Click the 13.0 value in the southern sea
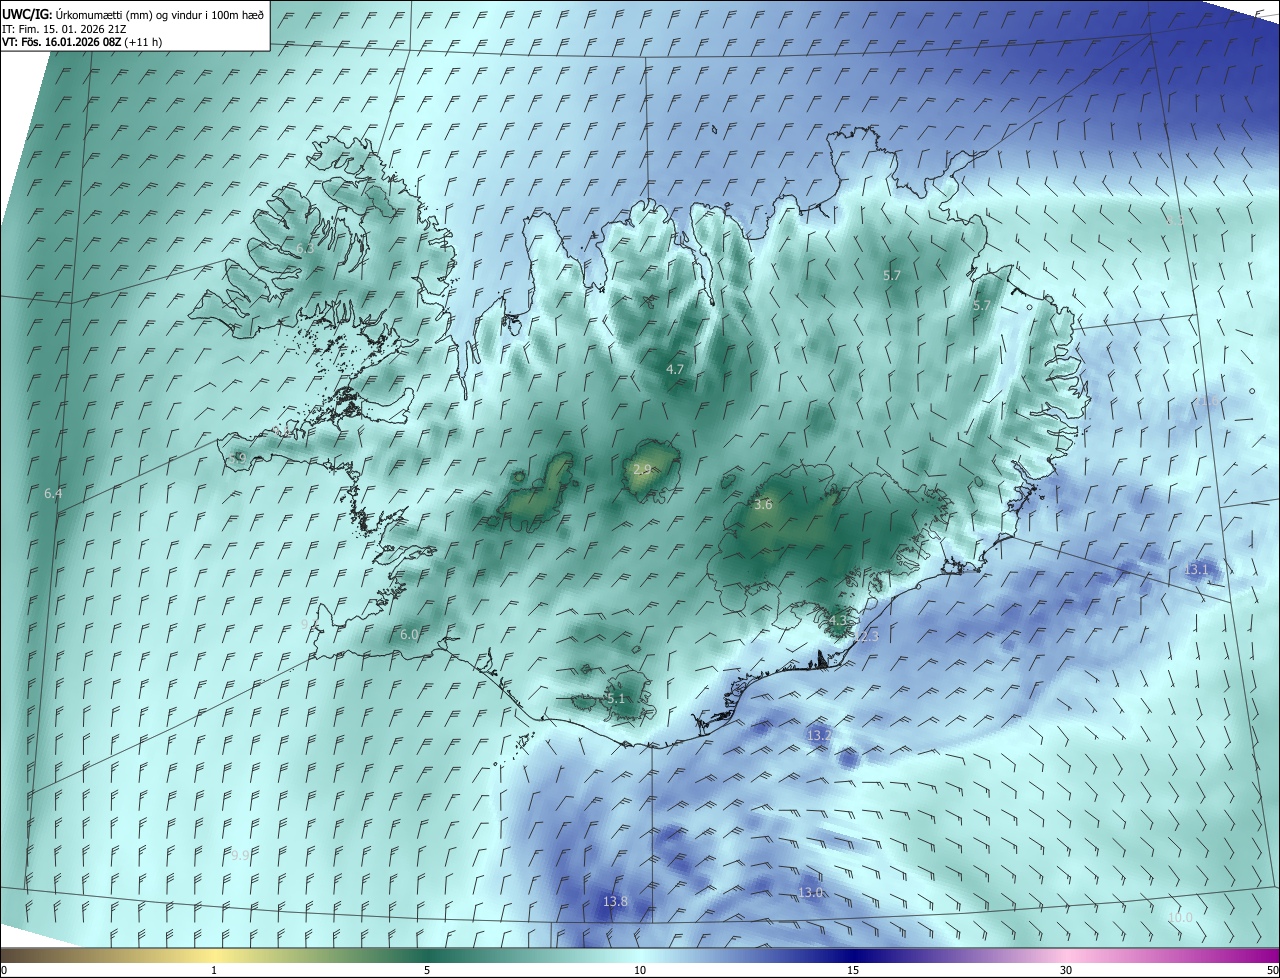This screenshot has width=1280, height=978. [x=810, y=893]
